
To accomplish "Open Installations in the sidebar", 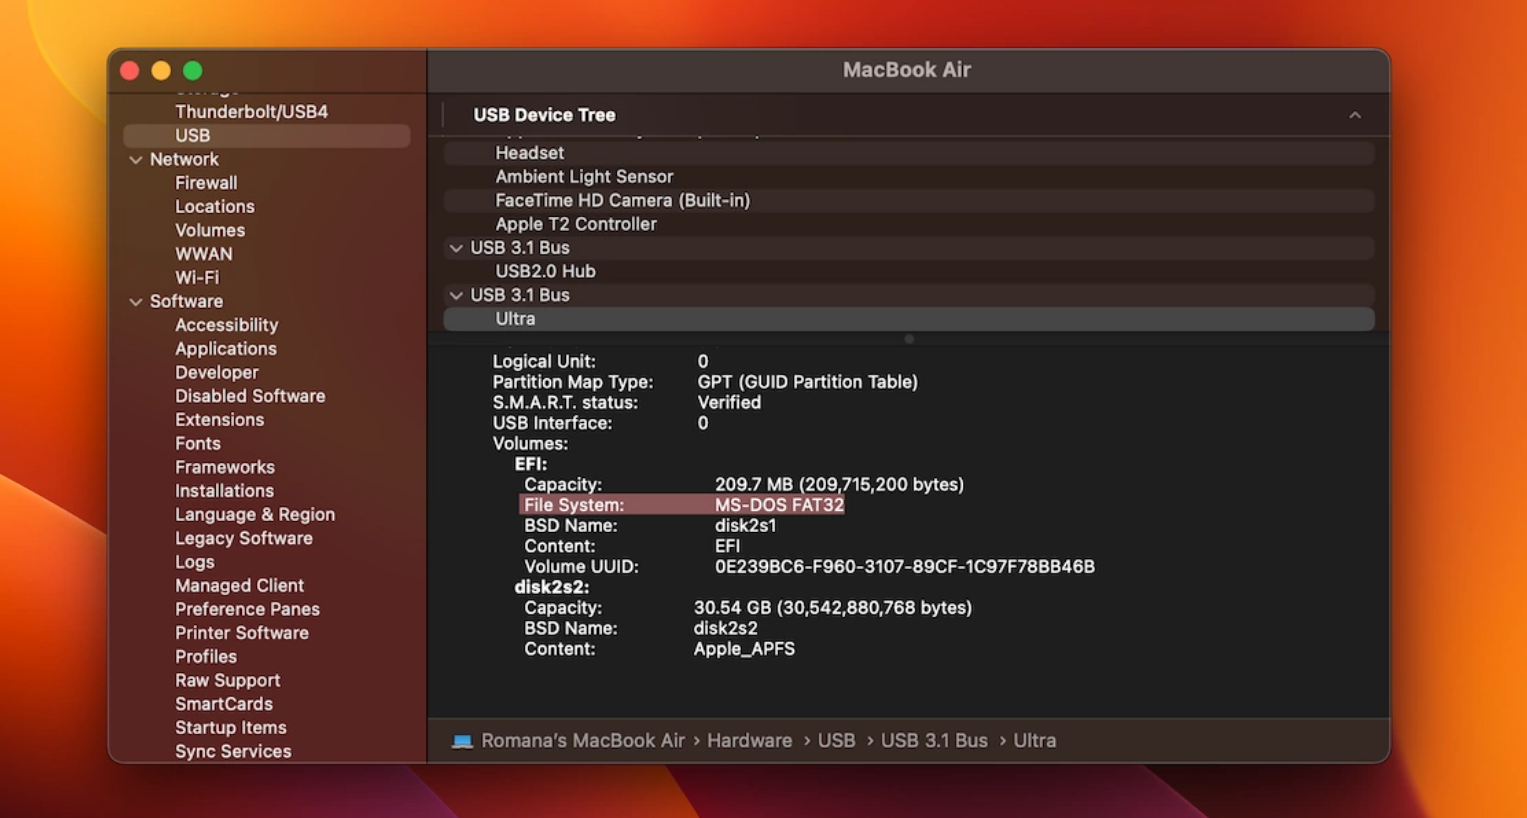I will point(224,491).
